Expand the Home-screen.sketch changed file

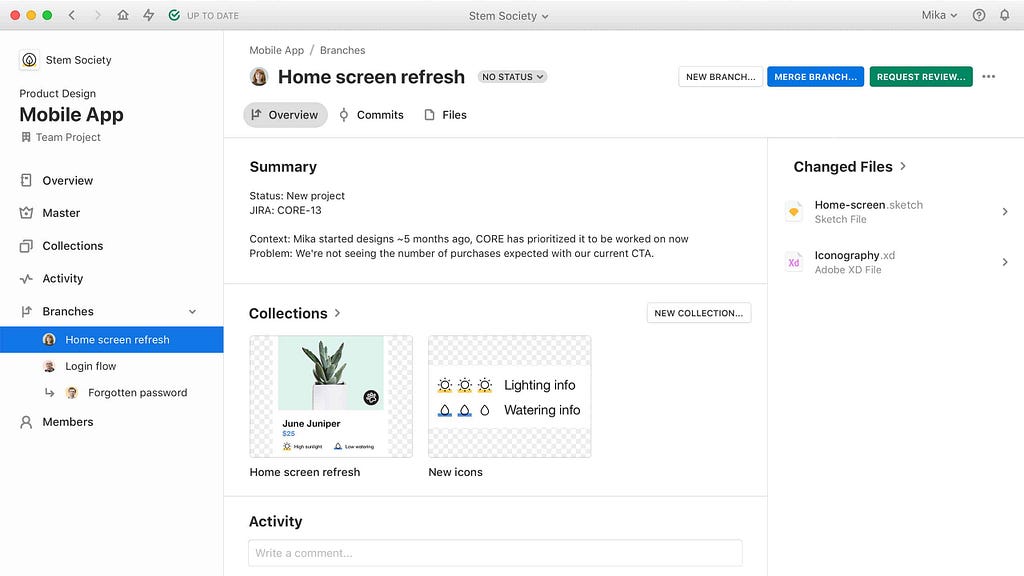click(x=1005, y=211)
